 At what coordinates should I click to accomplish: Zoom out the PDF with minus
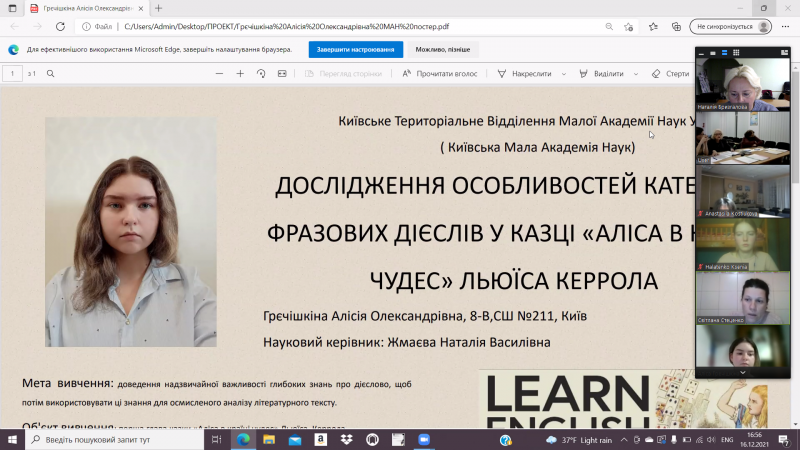coord(219,73)
